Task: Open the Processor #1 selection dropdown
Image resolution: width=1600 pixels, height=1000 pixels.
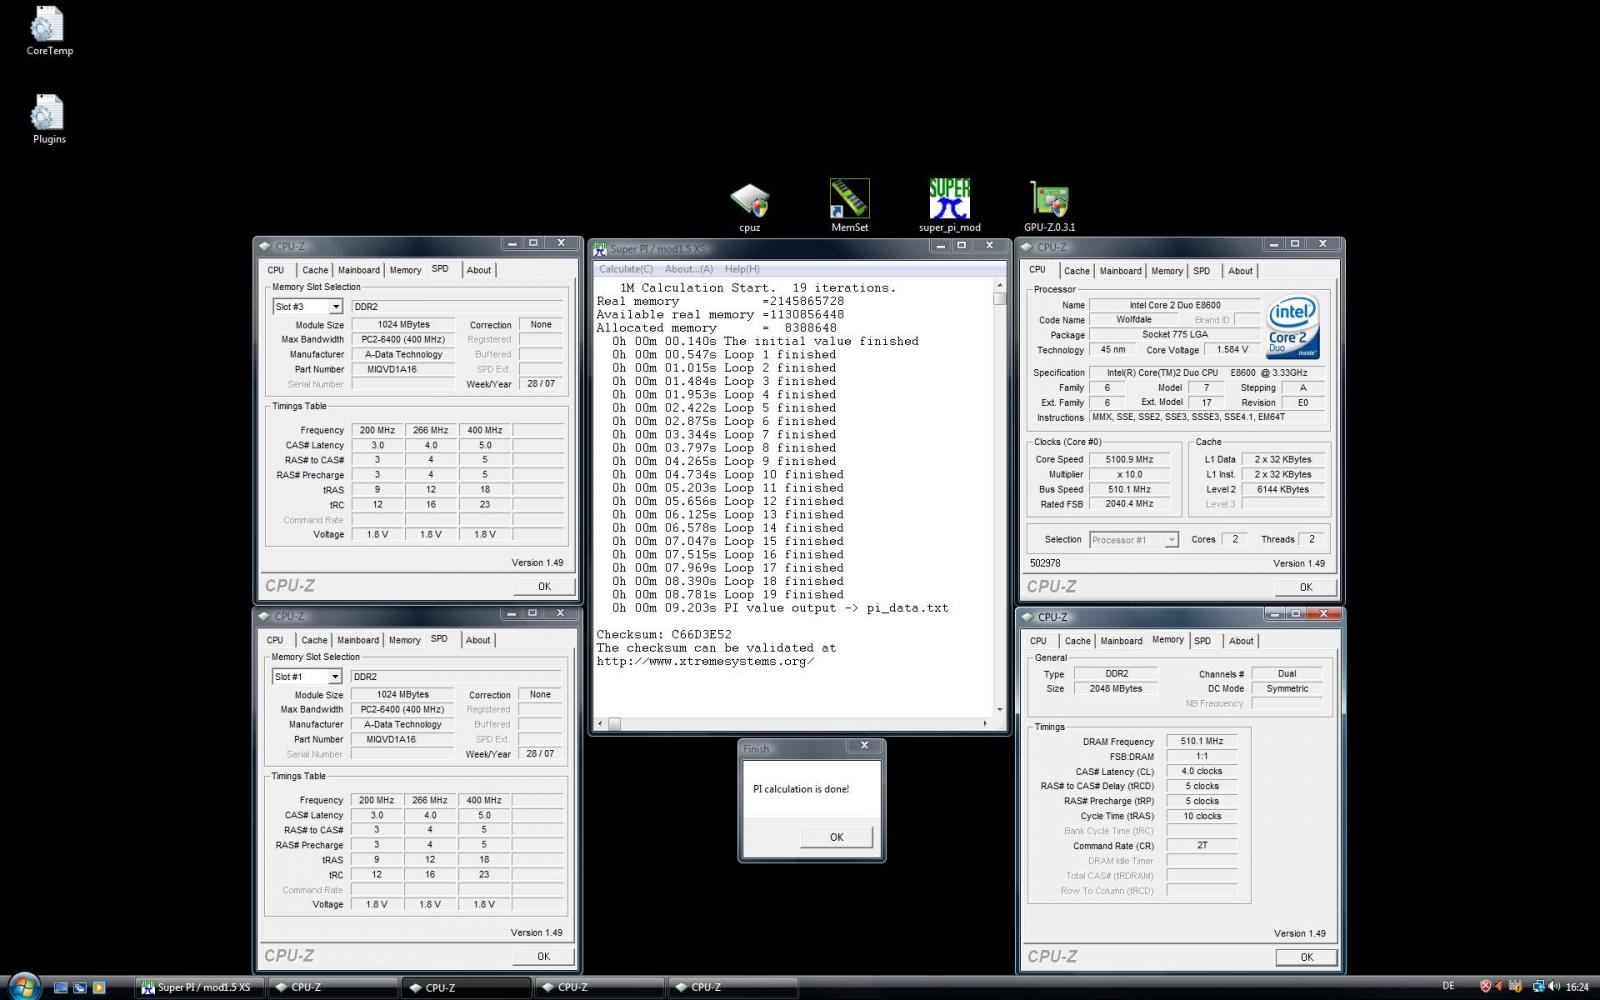Action: coord(1171,540)
